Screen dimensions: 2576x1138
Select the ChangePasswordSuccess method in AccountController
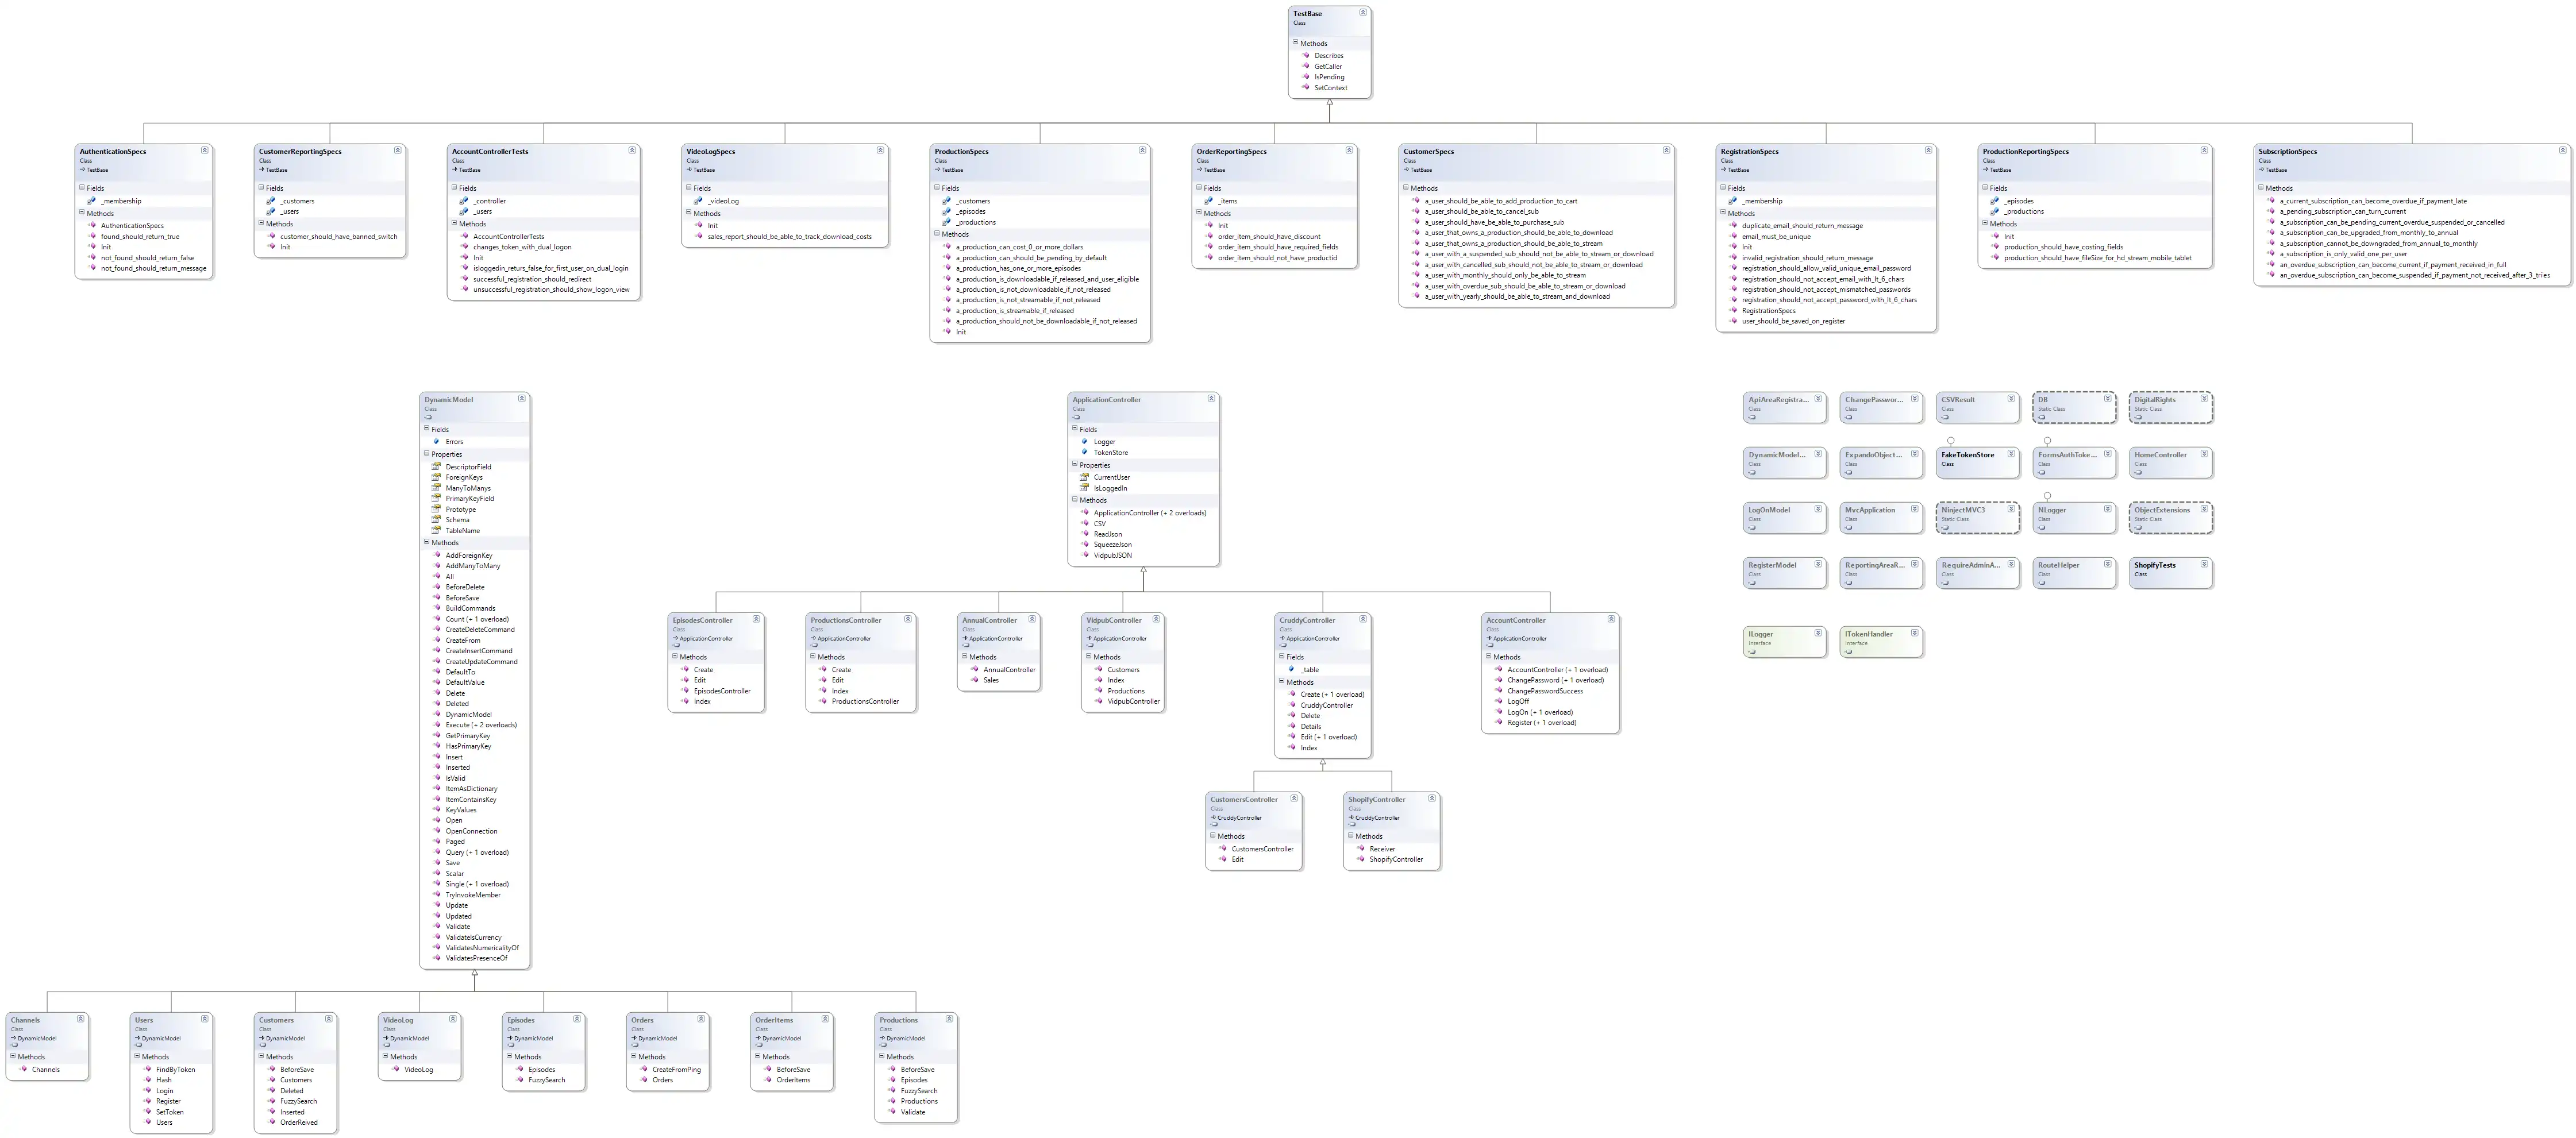click(x=1545, y=691)
